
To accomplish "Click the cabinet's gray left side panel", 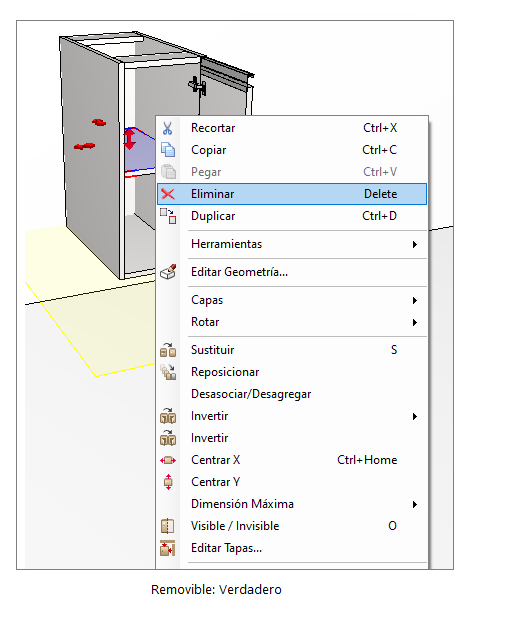I will [x=91, y=159].
